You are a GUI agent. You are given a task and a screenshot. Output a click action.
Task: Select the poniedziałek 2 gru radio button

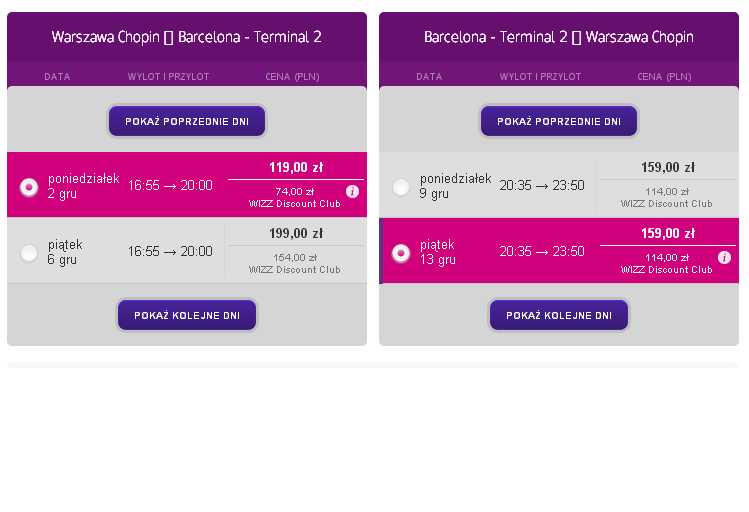29,187
